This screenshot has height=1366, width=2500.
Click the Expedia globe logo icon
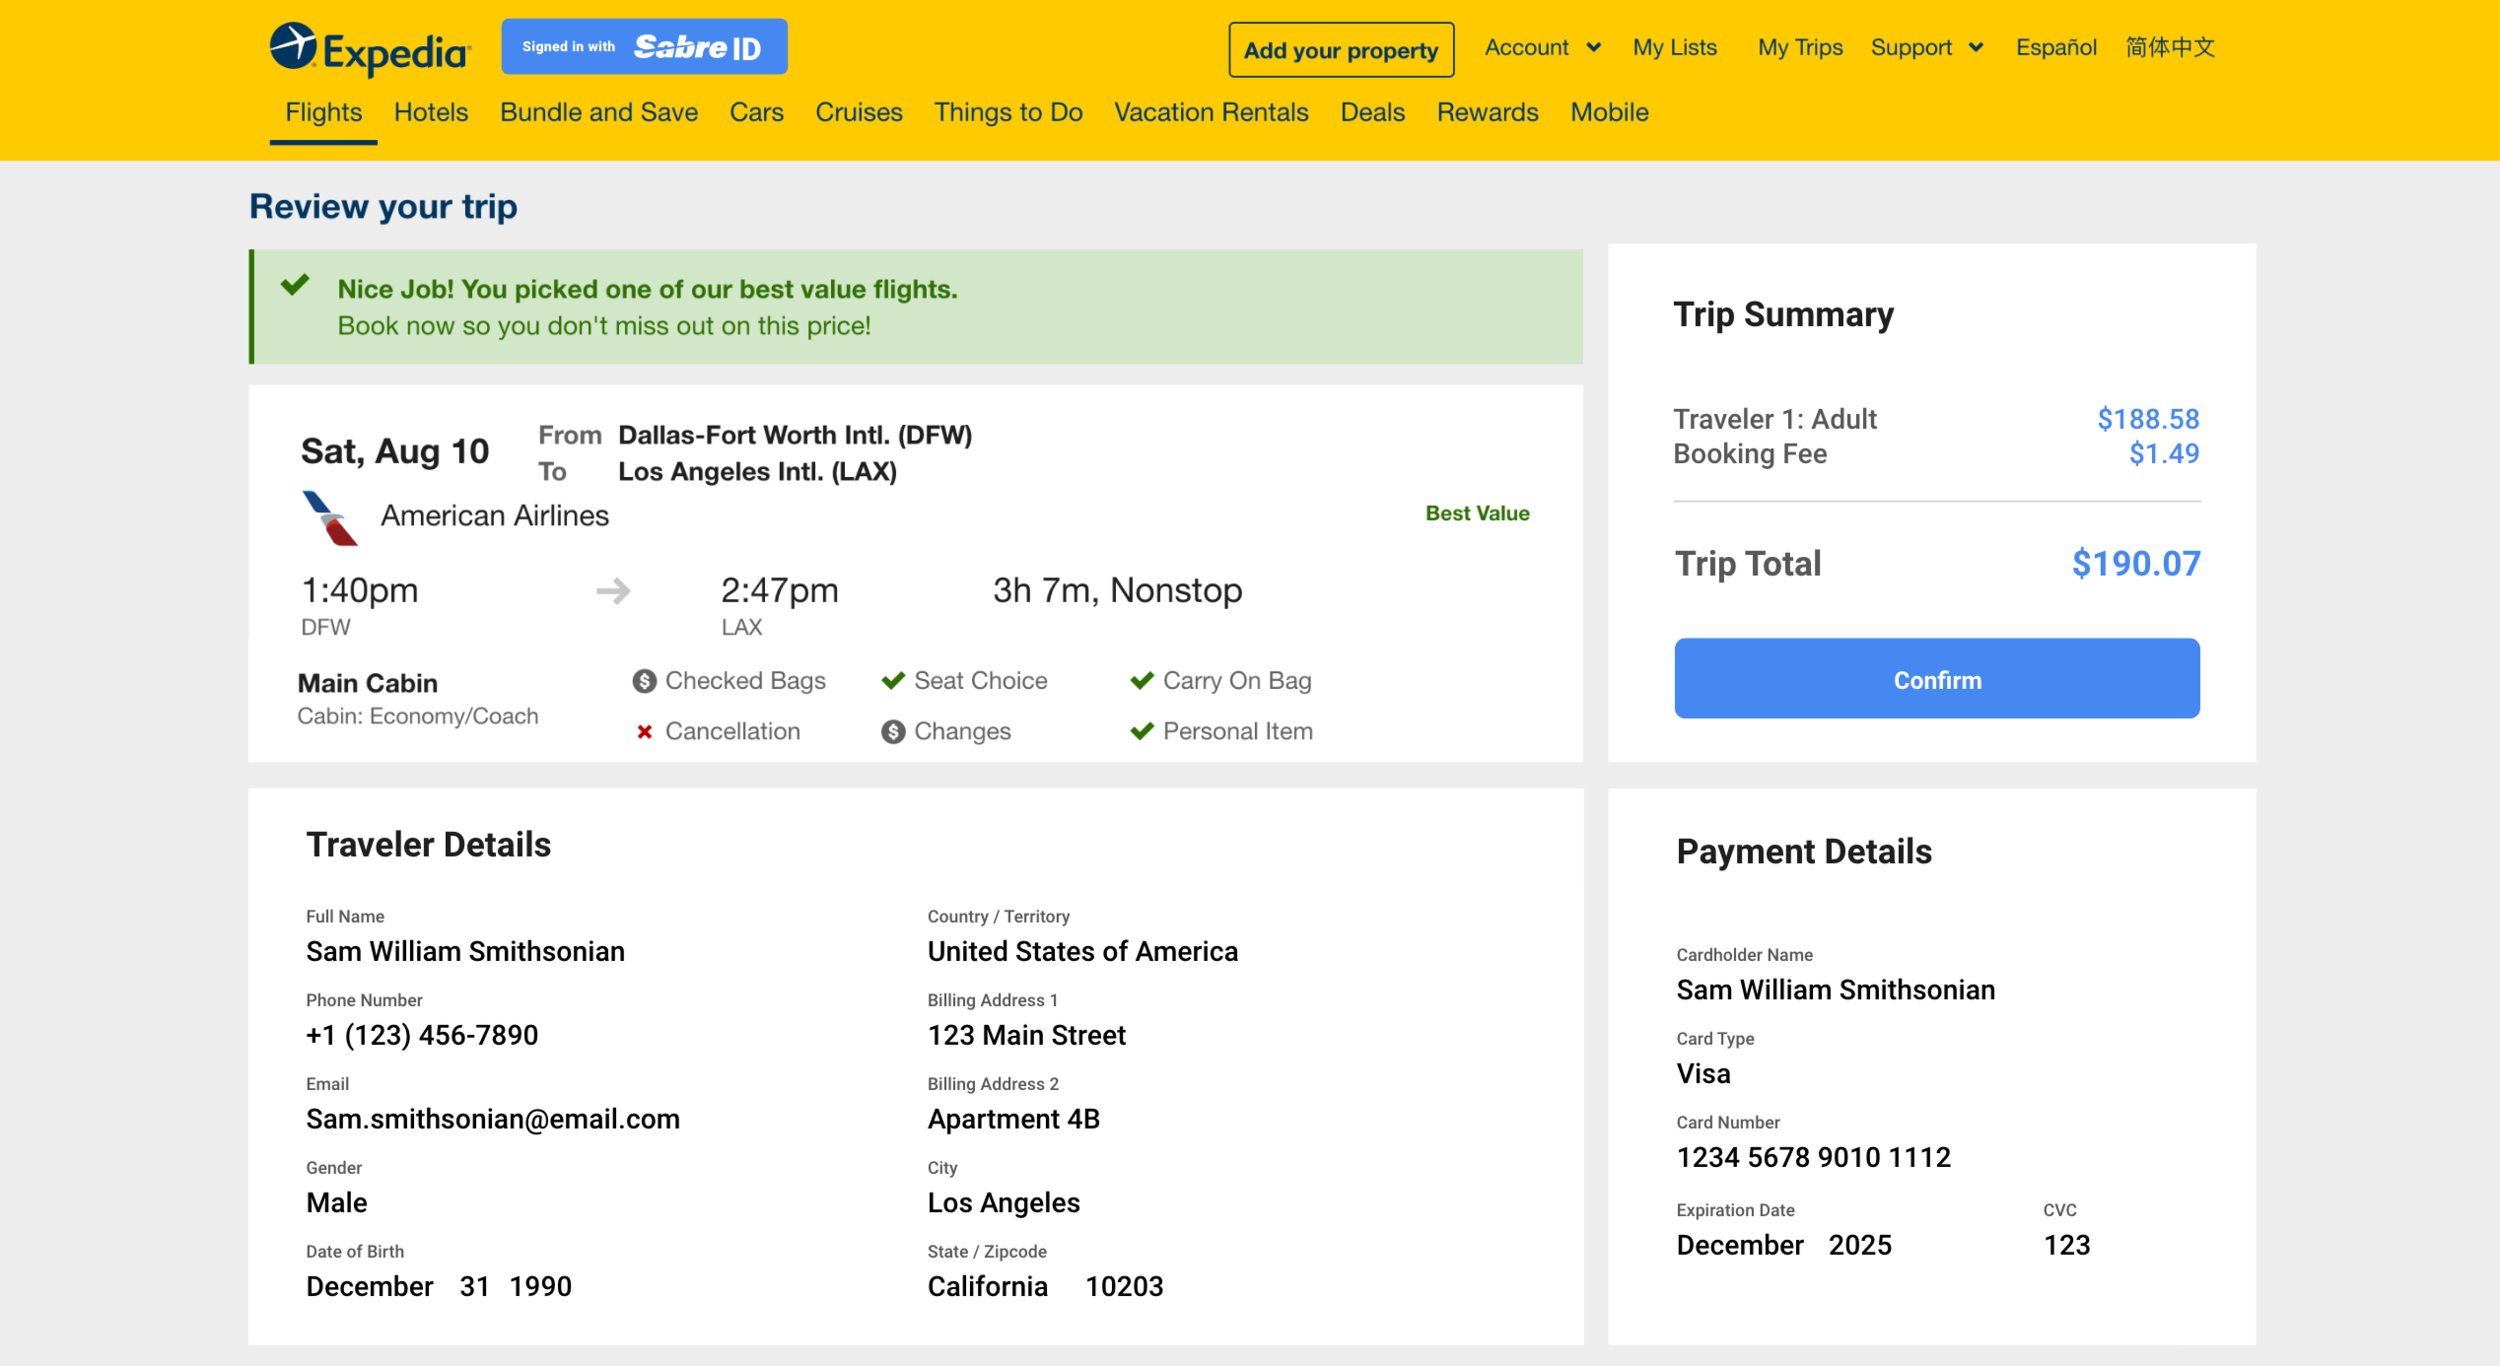coord(293,46)
